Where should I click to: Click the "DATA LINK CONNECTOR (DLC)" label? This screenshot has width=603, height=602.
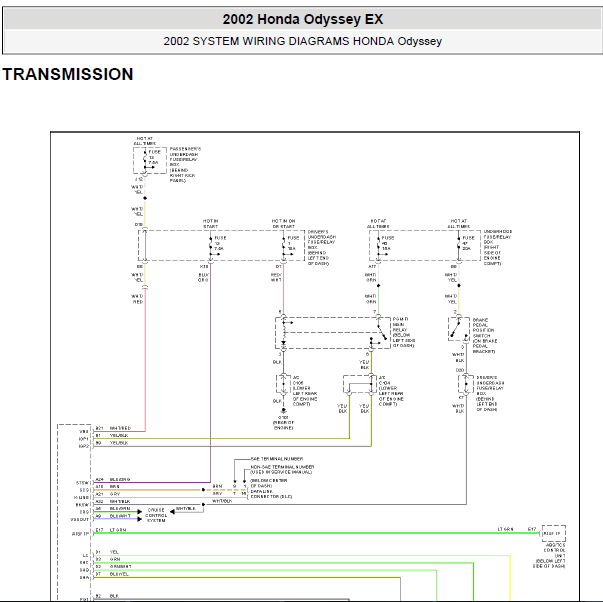pyautogui.click(x=271, y=494)
